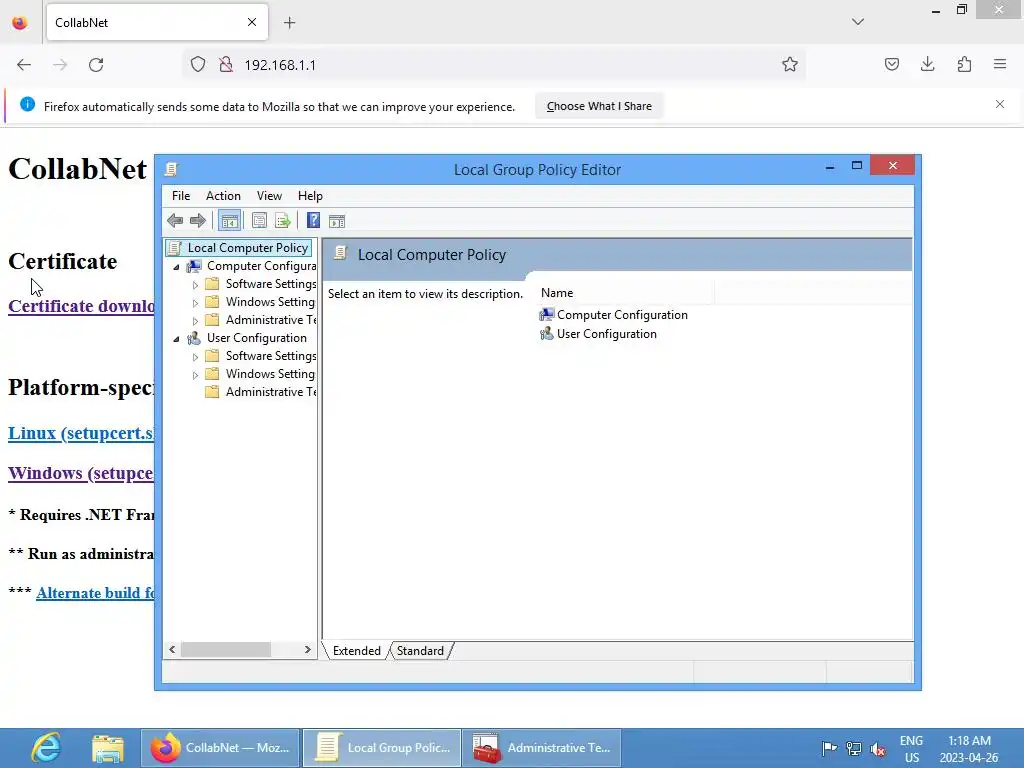Switch to Administrative Tools taskbar button

(x=542, y=748)
